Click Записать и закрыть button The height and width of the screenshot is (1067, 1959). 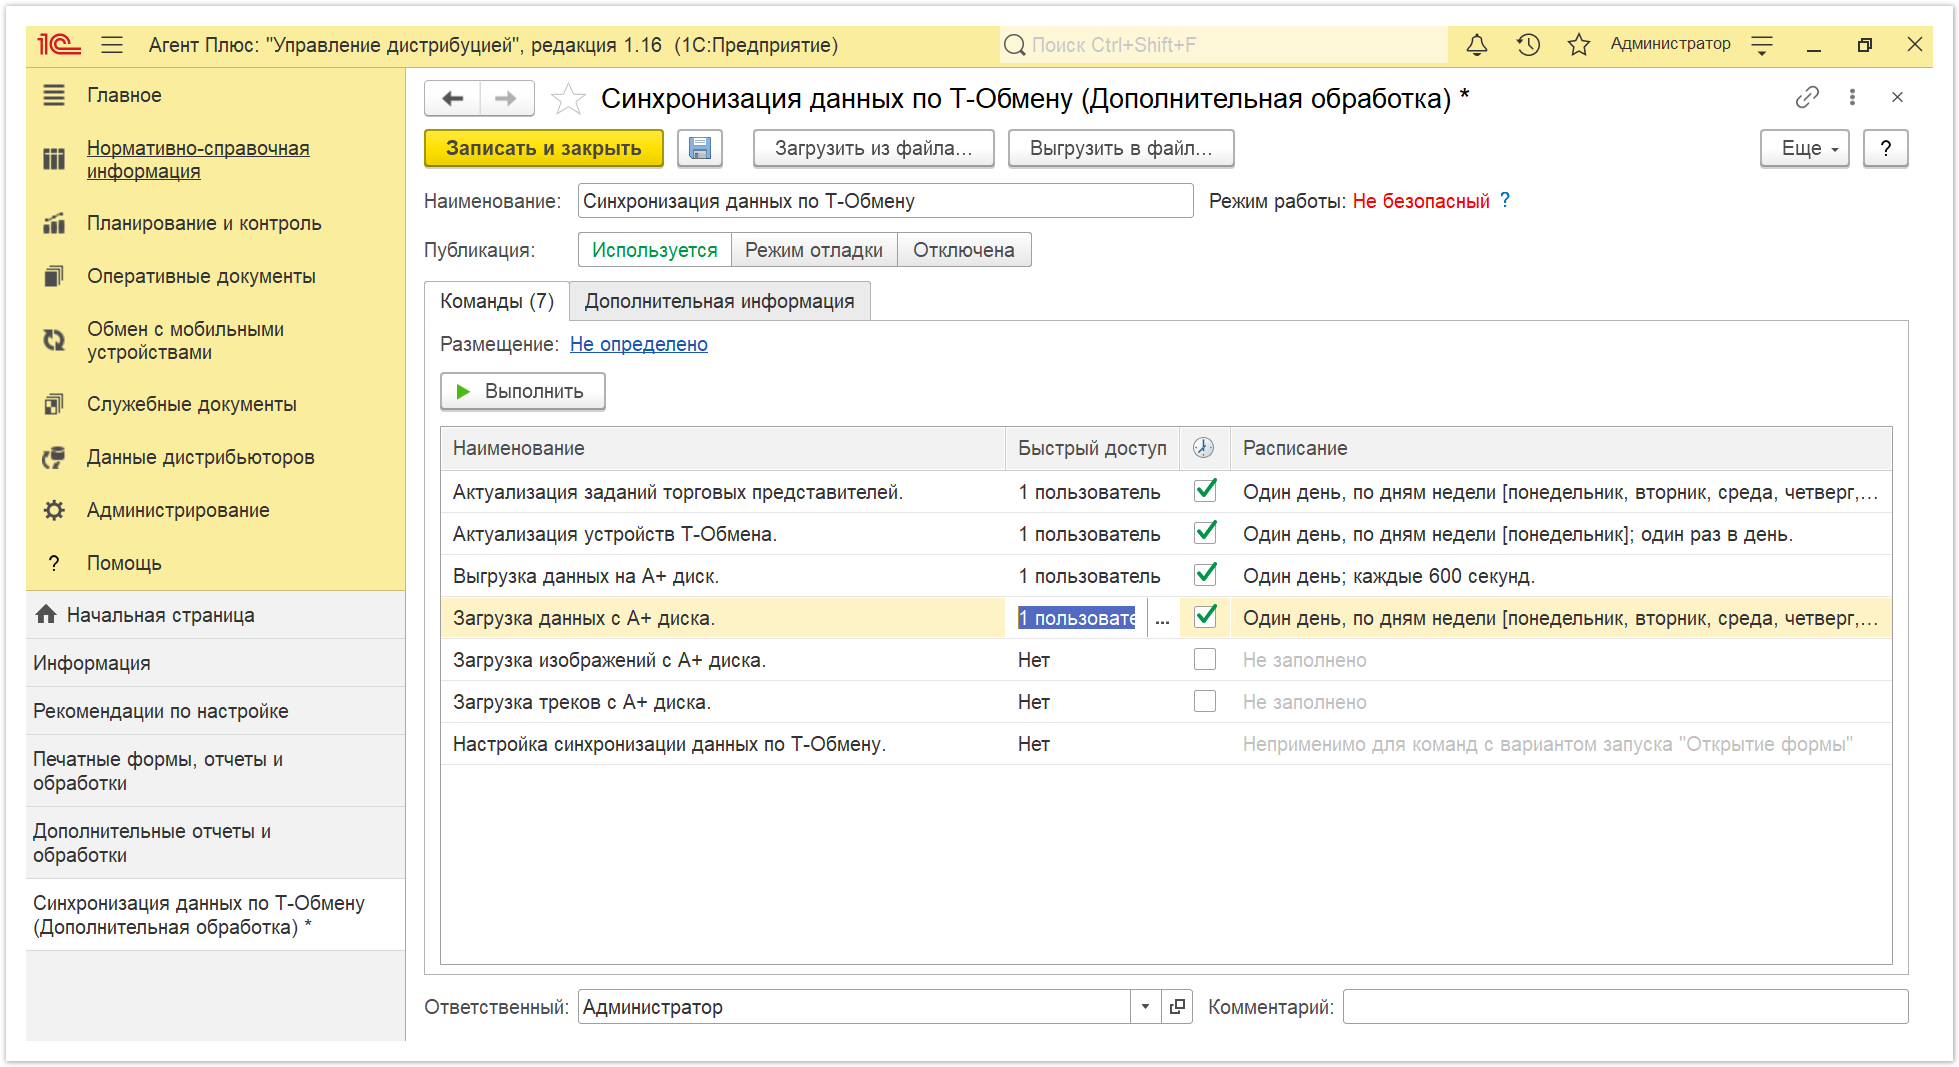(x=544, y=148)
